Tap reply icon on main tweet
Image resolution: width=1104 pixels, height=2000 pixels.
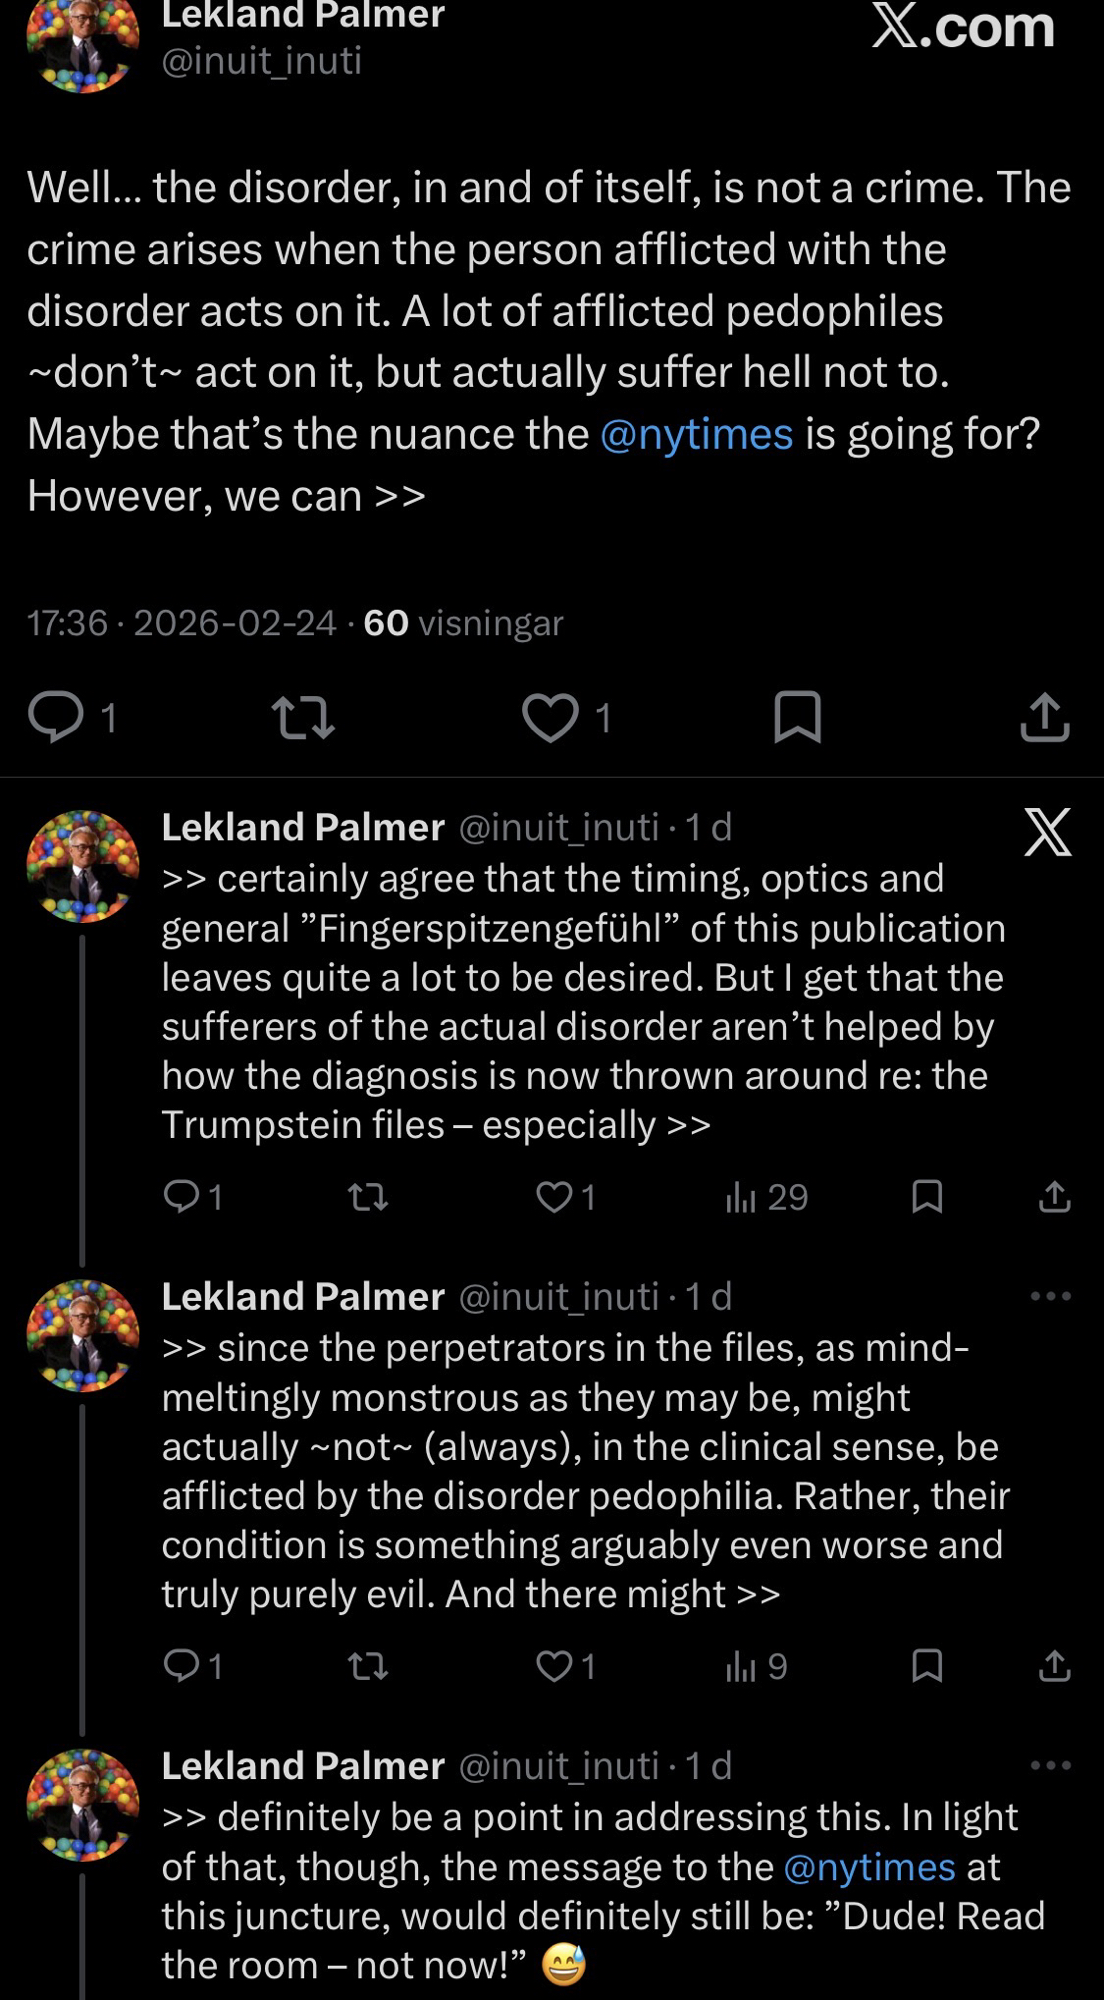tap(56, 717)
